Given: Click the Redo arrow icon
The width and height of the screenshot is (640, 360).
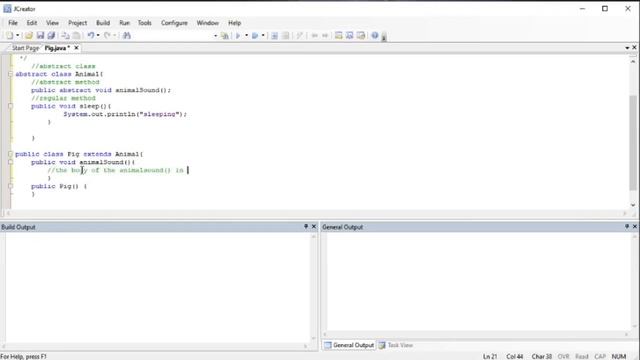Looking at the screenshot, I should click(107, 36).
